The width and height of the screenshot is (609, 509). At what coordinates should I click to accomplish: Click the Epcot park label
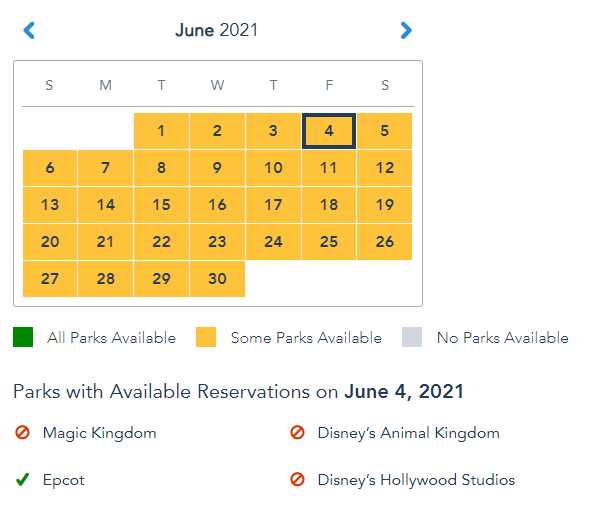click(x=64, y=480)
